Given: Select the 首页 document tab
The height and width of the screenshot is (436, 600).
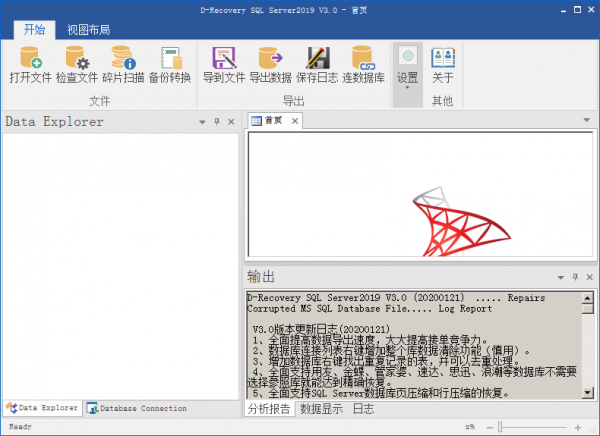Looking at the screenshot, I should (273, 121).
